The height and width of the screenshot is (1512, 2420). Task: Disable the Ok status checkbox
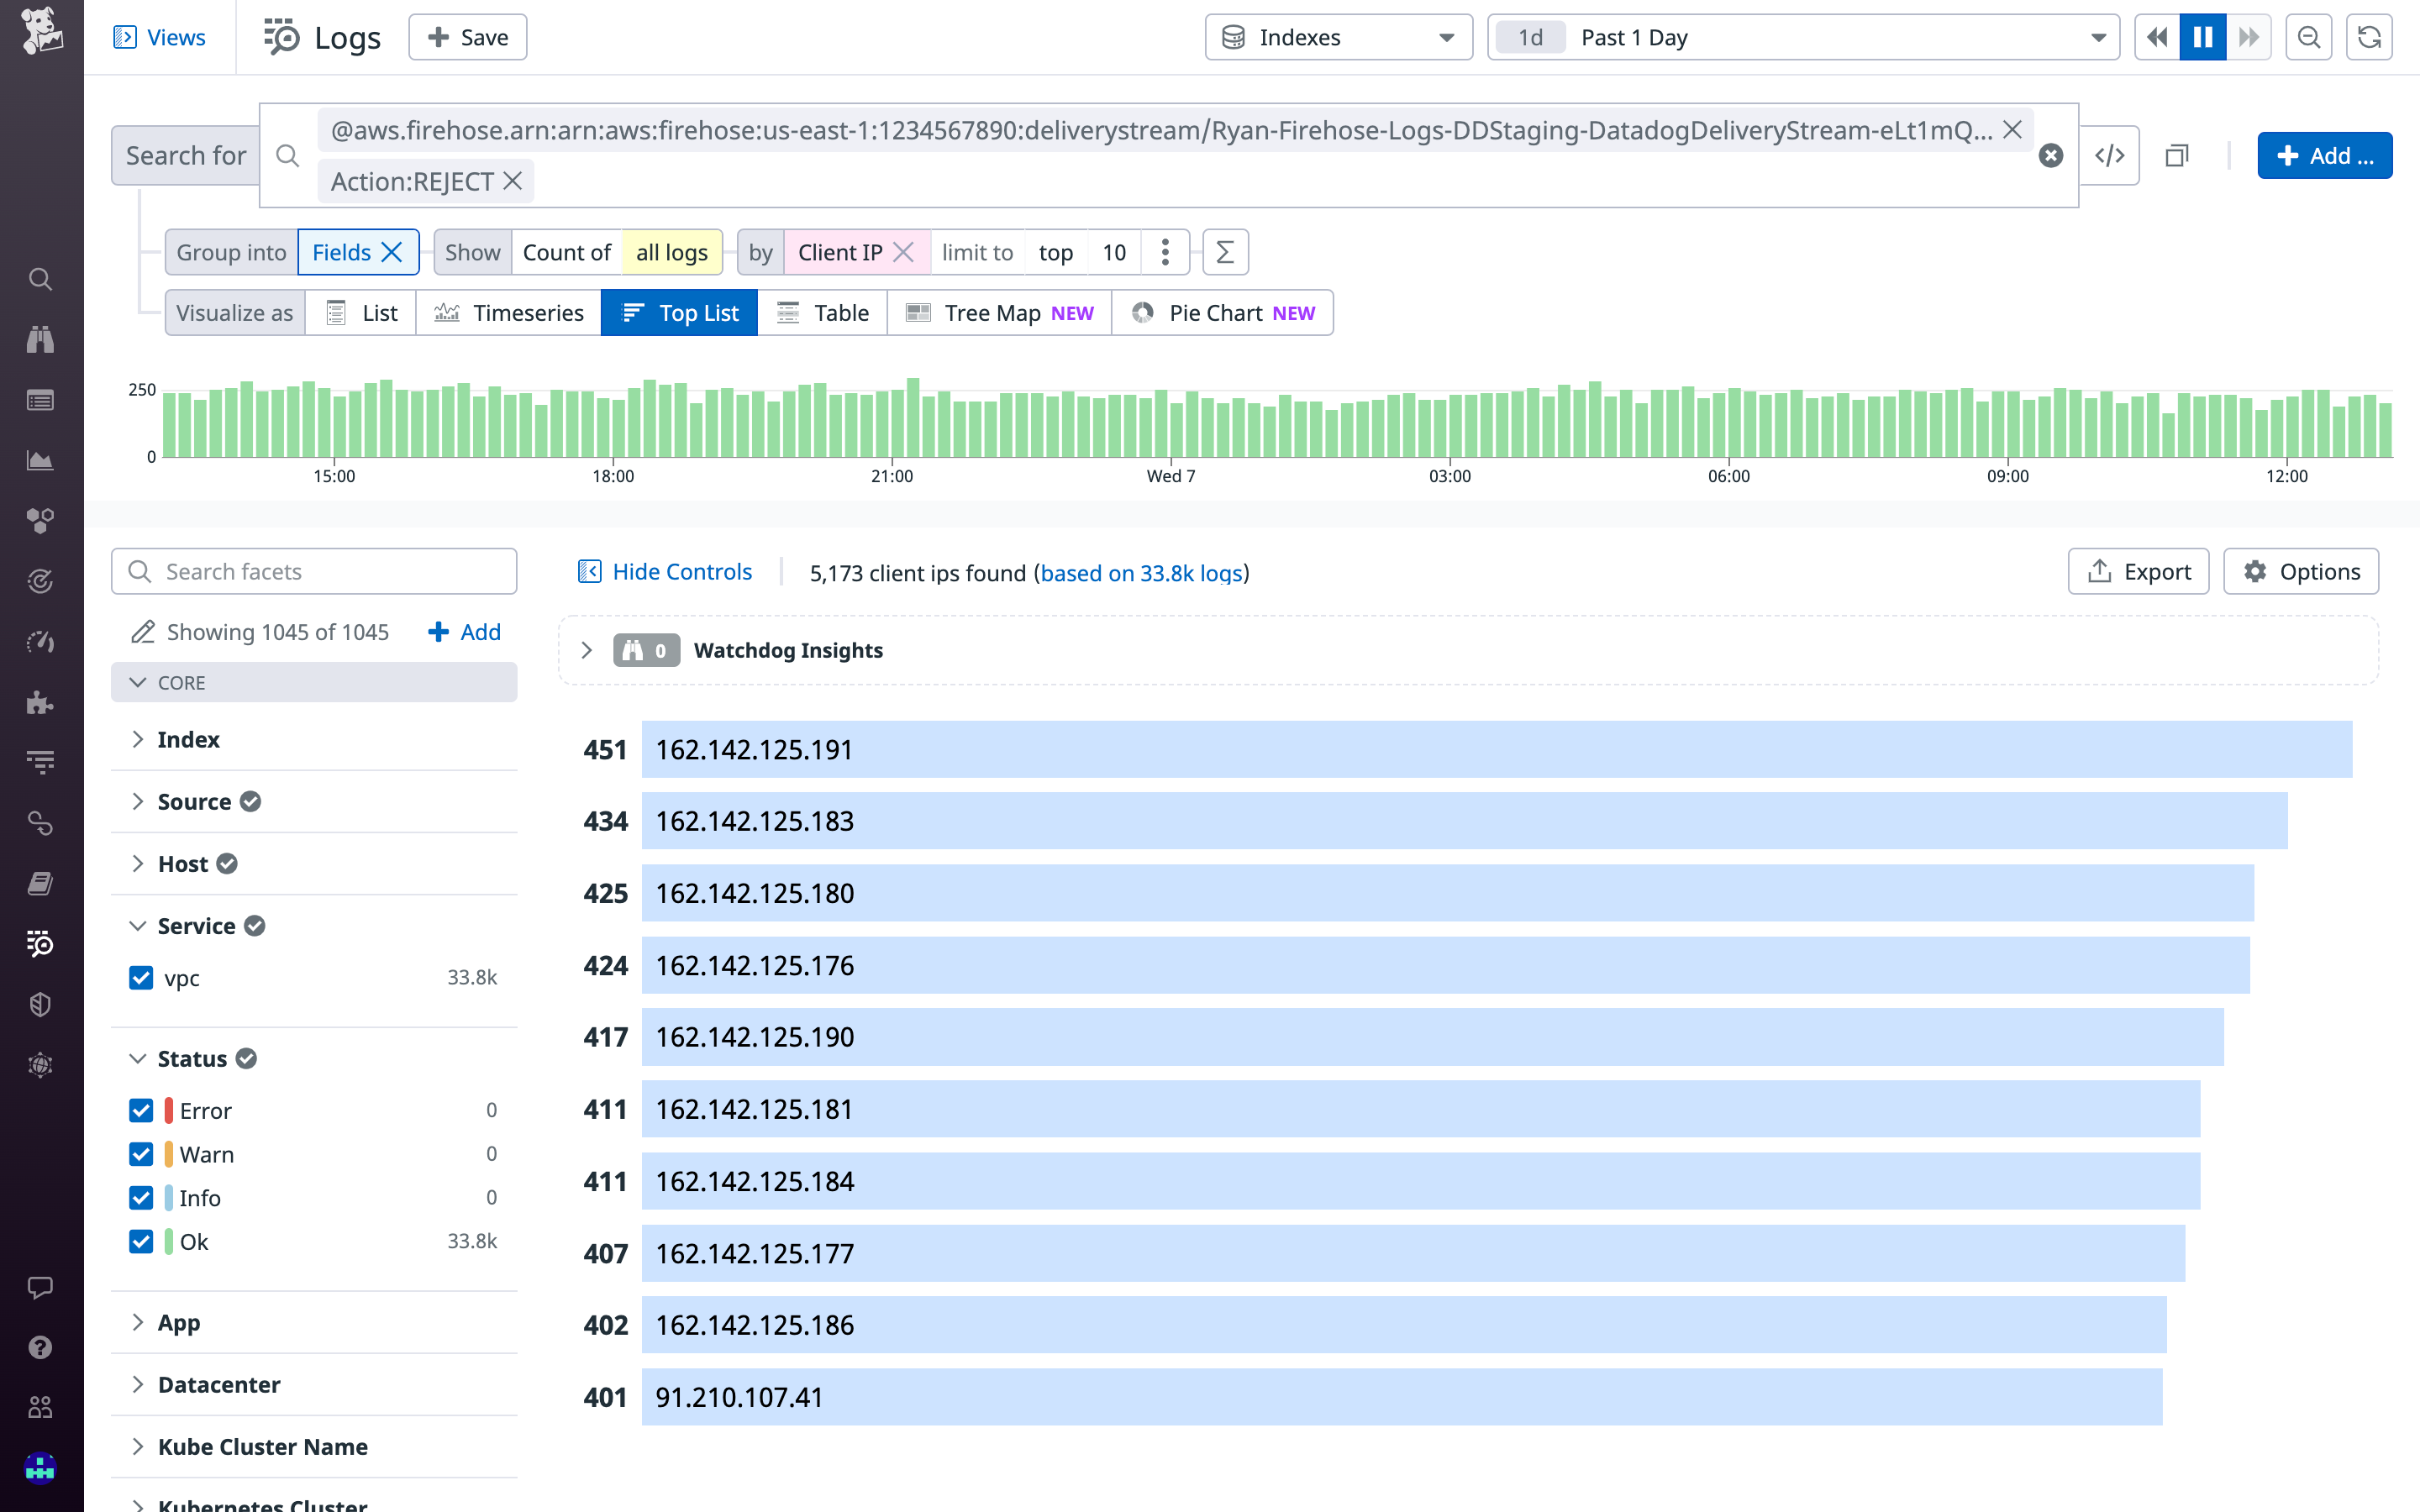click(140, 1242)
